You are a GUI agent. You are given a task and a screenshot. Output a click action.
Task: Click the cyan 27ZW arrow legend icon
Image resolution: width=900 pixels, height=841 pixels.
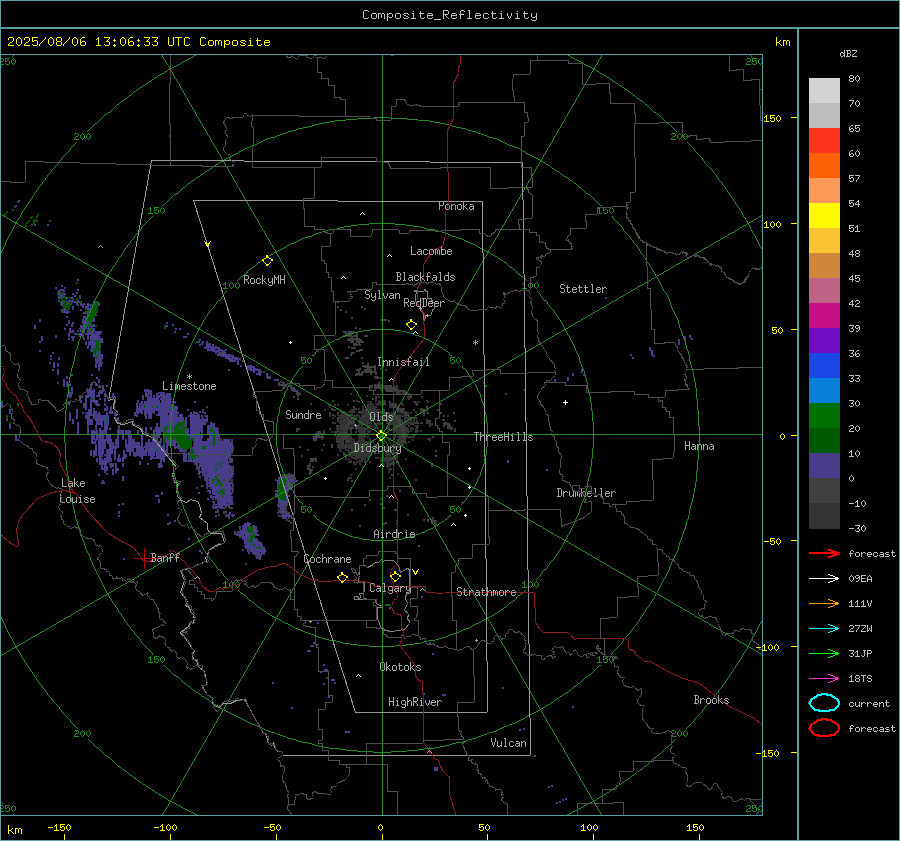click(824, 629)
